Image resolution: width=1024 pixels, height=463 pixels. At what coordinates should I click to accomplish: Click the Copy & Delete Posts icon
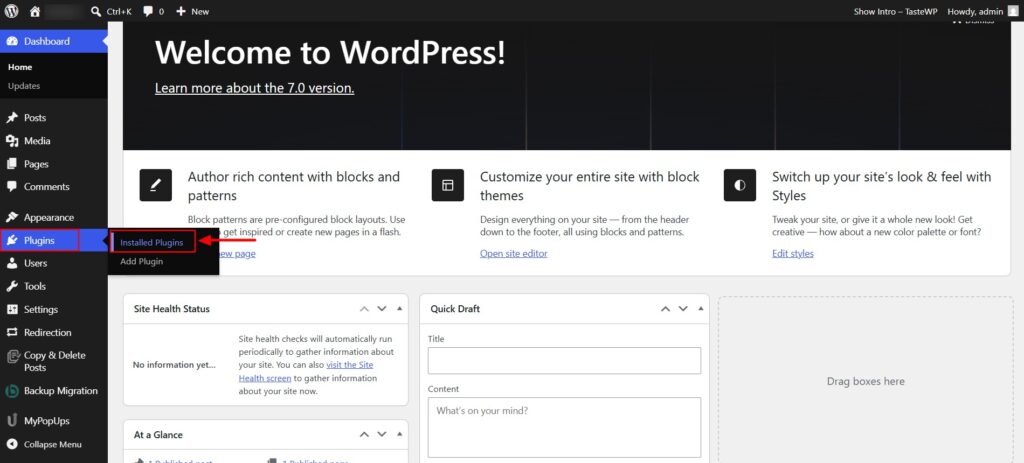tap(12, 356)
